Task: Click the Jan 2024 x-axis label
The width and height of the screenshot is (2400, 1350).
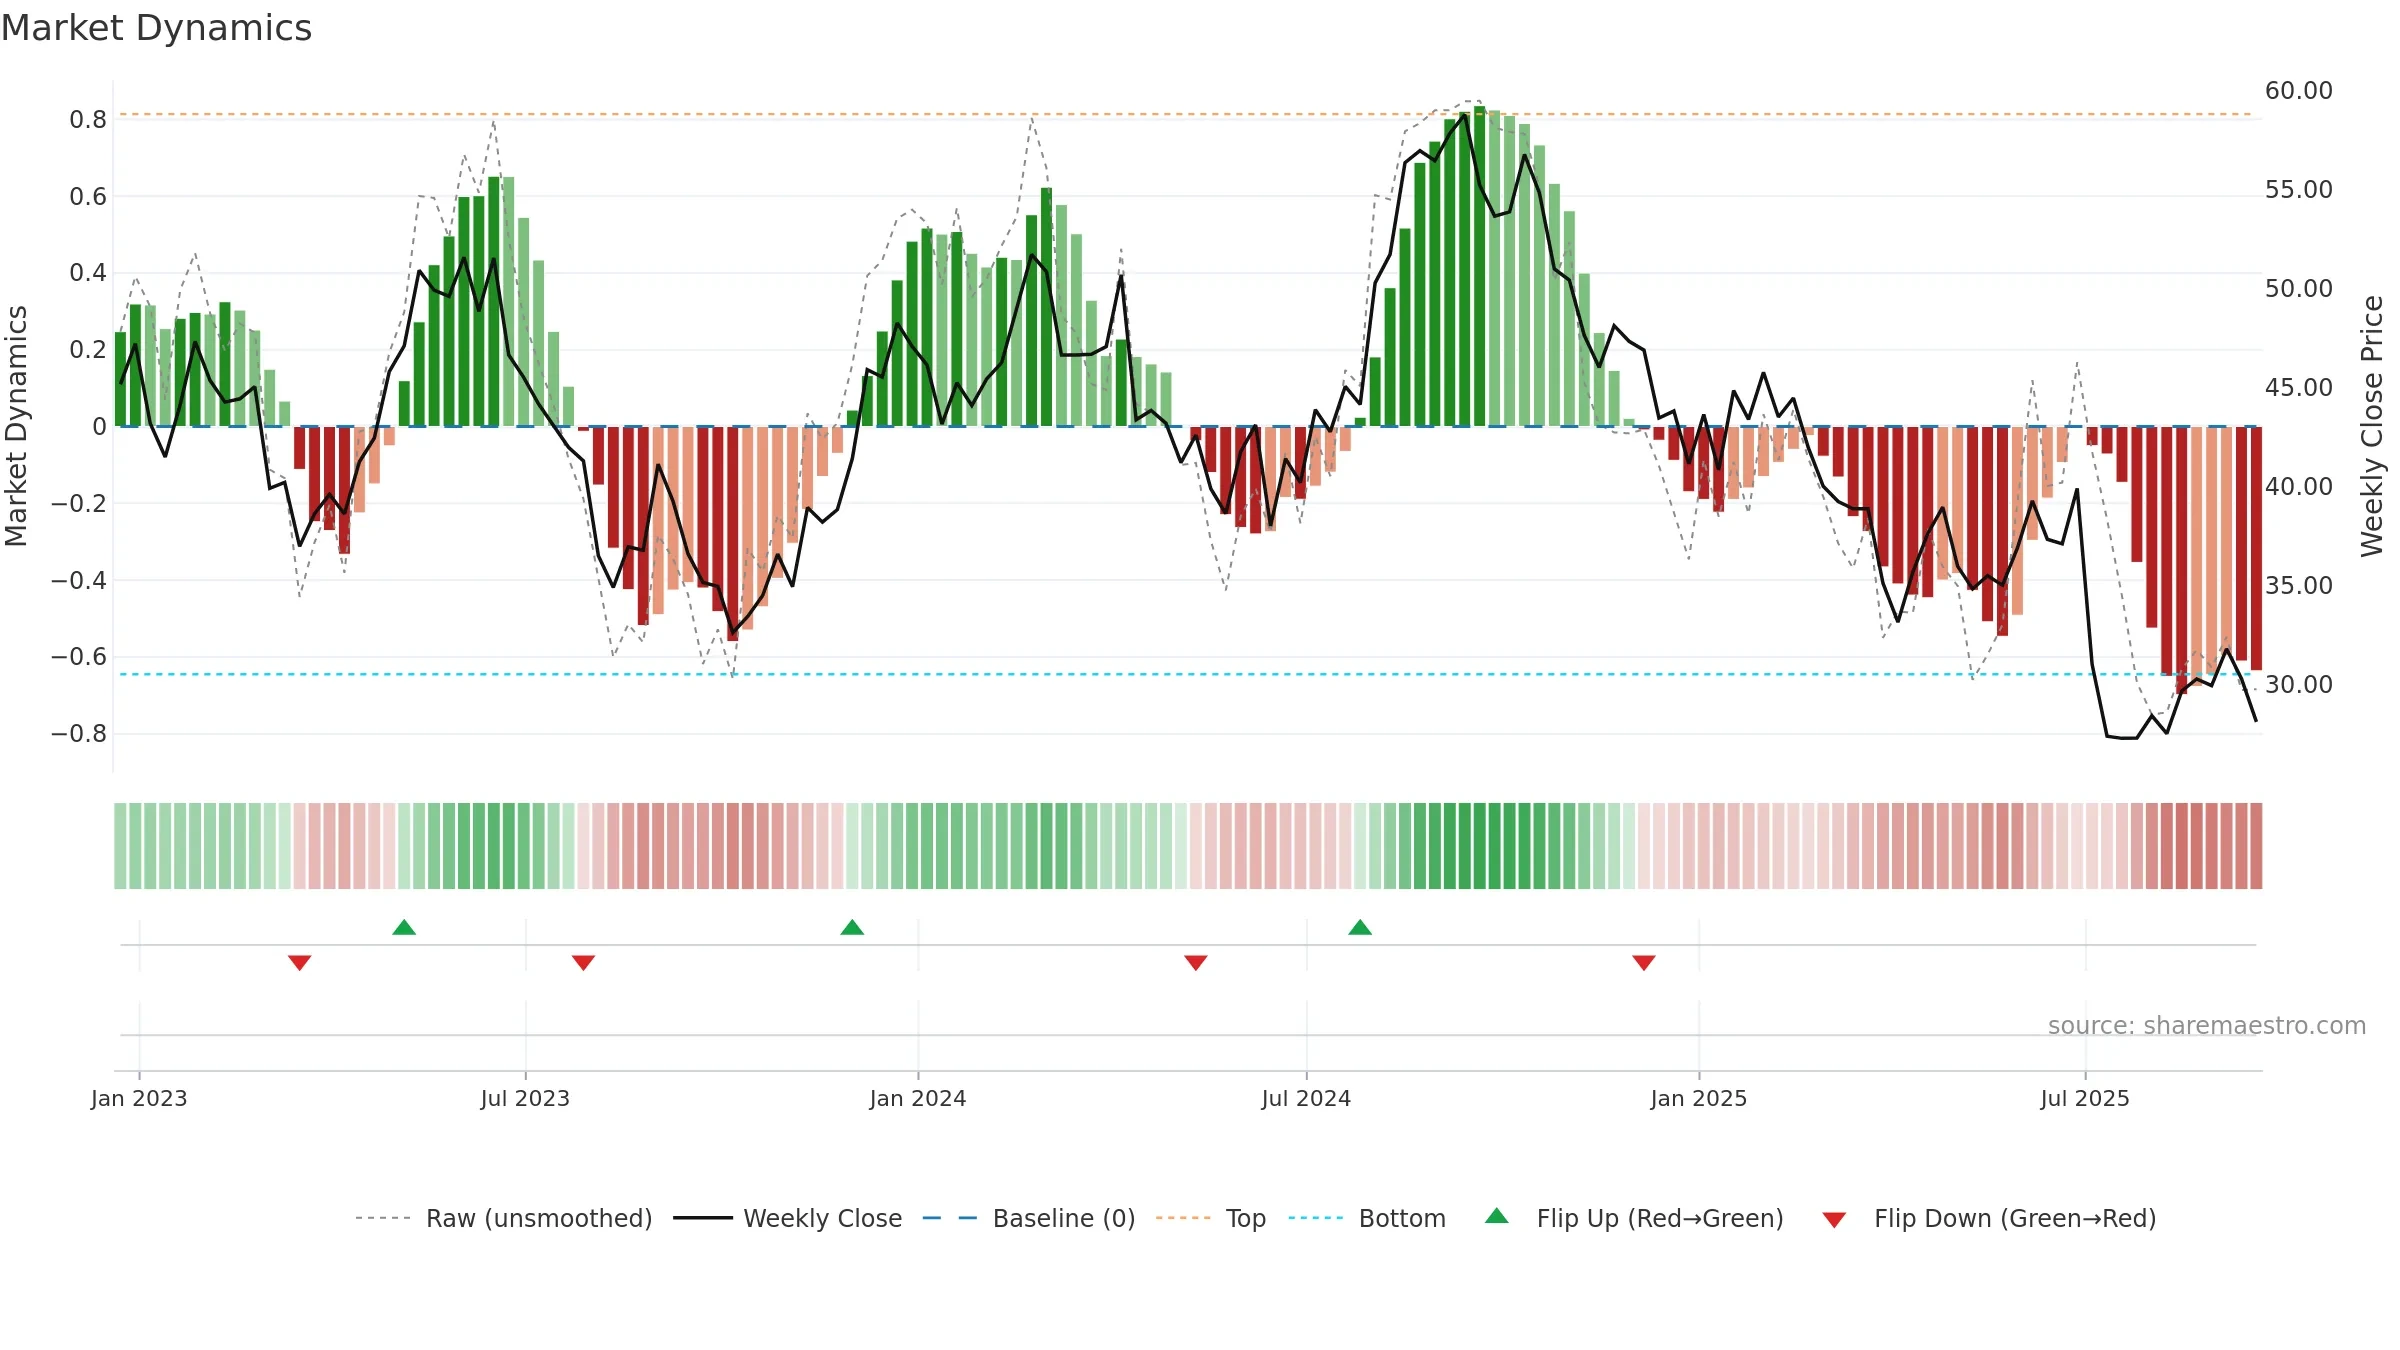Action: 918,1098
